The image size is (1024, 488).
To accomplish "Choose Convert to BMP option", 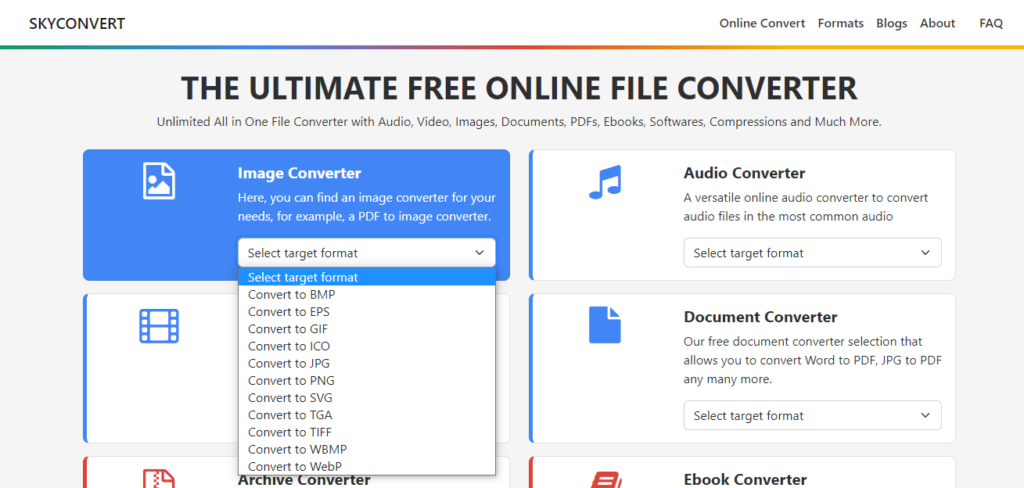I will 291,295.
